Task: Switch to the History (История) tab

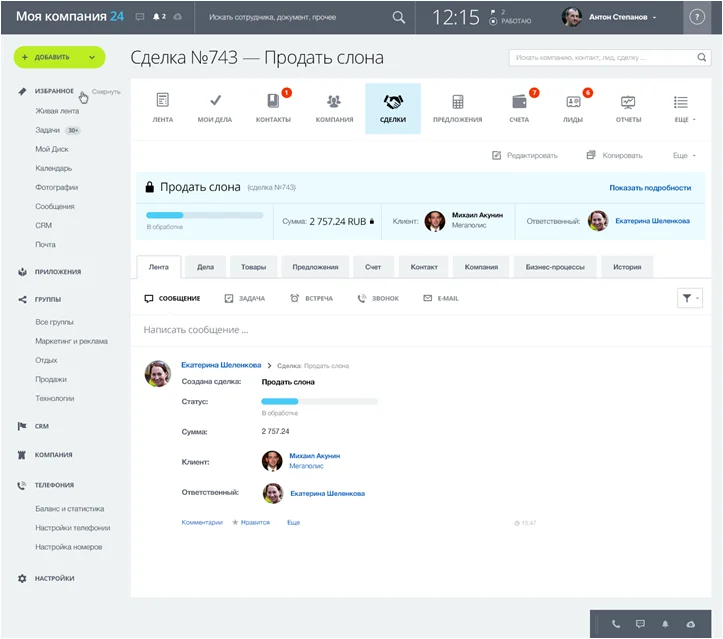Action: (627, 267)
